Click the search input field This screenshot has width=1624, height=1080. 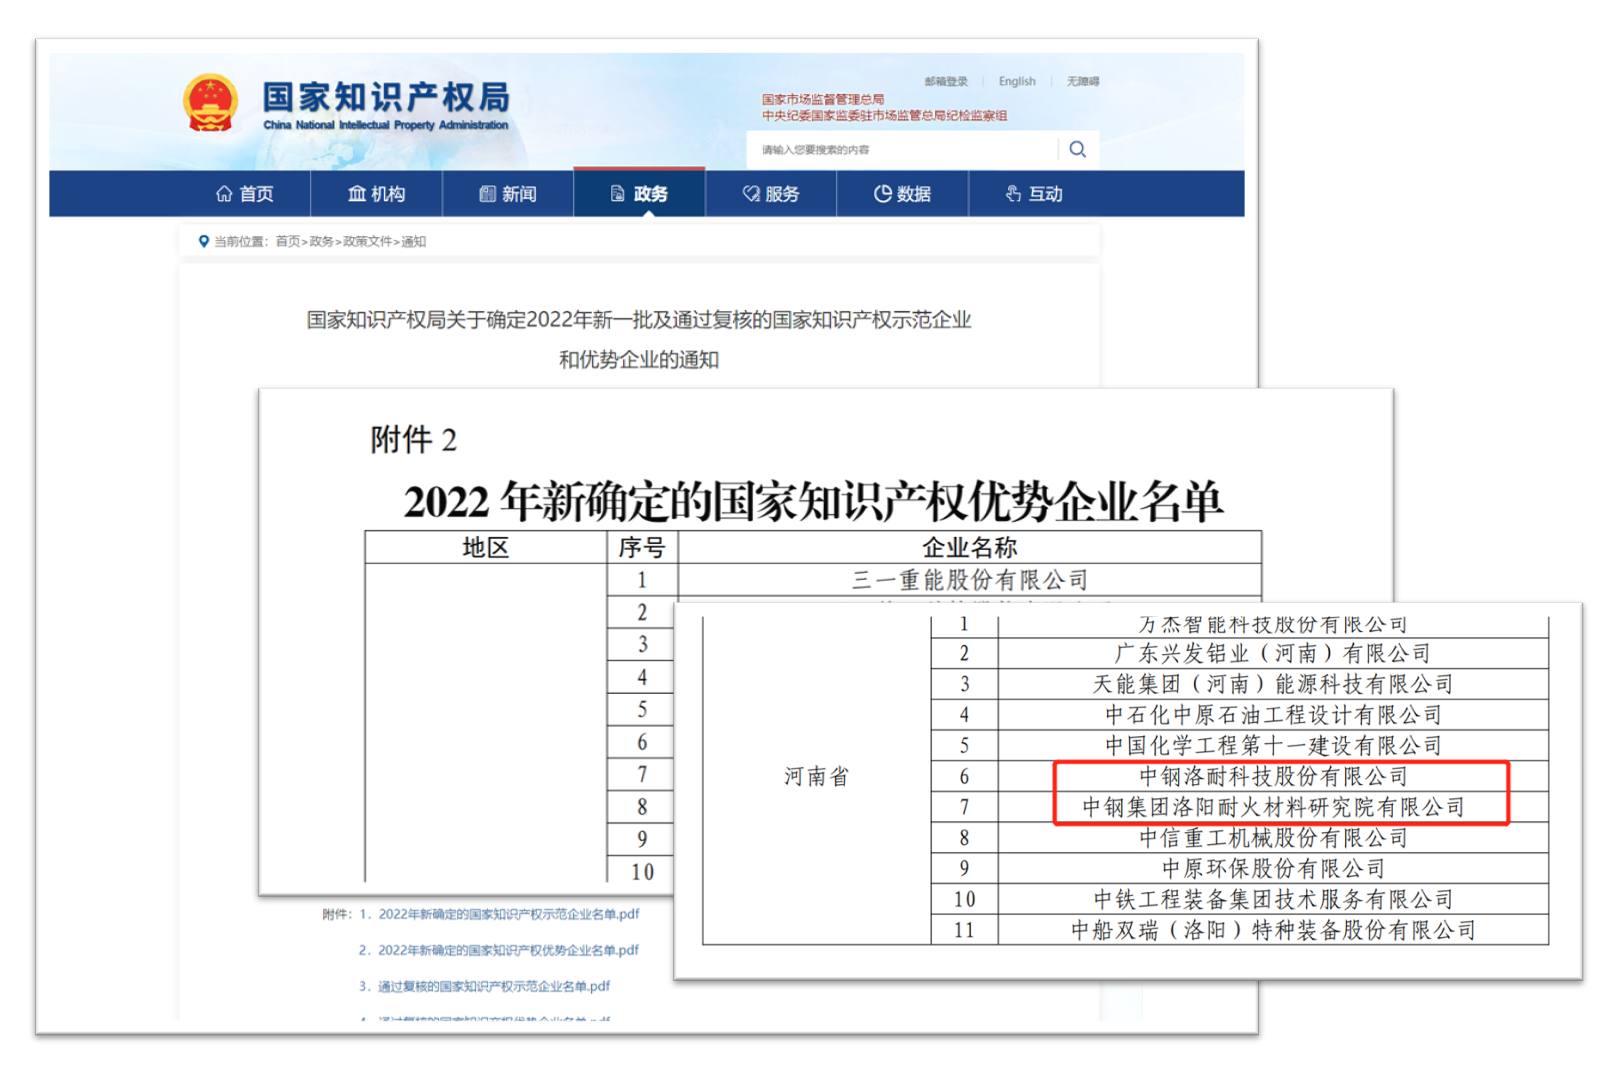click(x=902, y=150)
